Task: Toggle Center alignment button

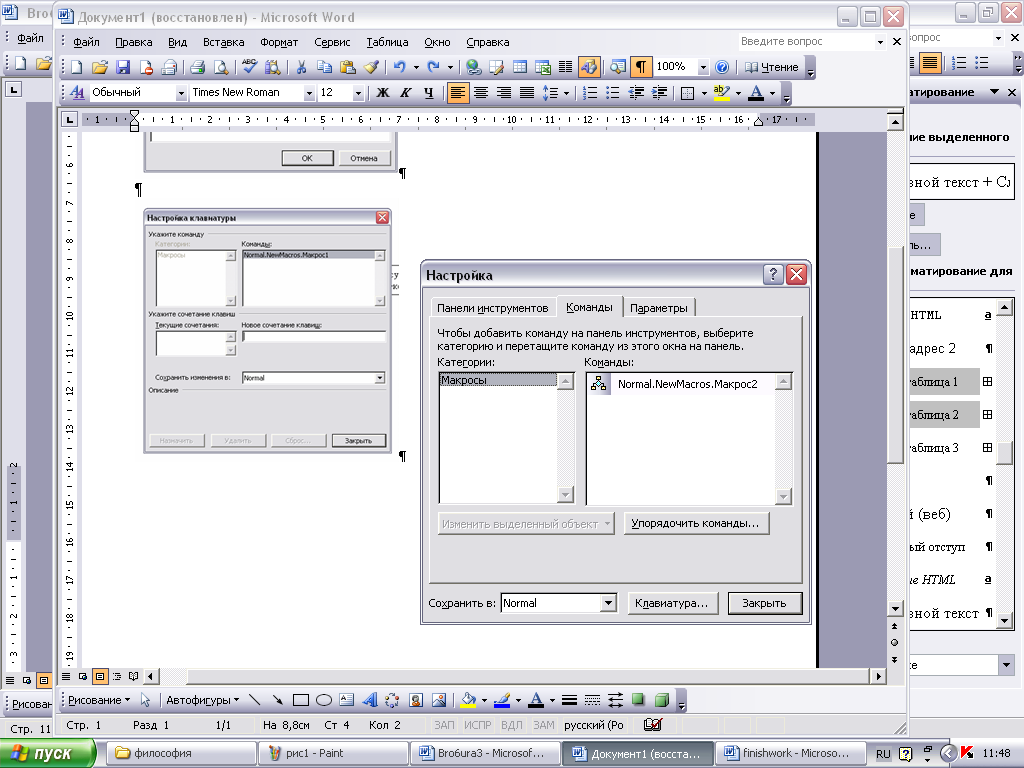Action: click(x=481, y=93)
